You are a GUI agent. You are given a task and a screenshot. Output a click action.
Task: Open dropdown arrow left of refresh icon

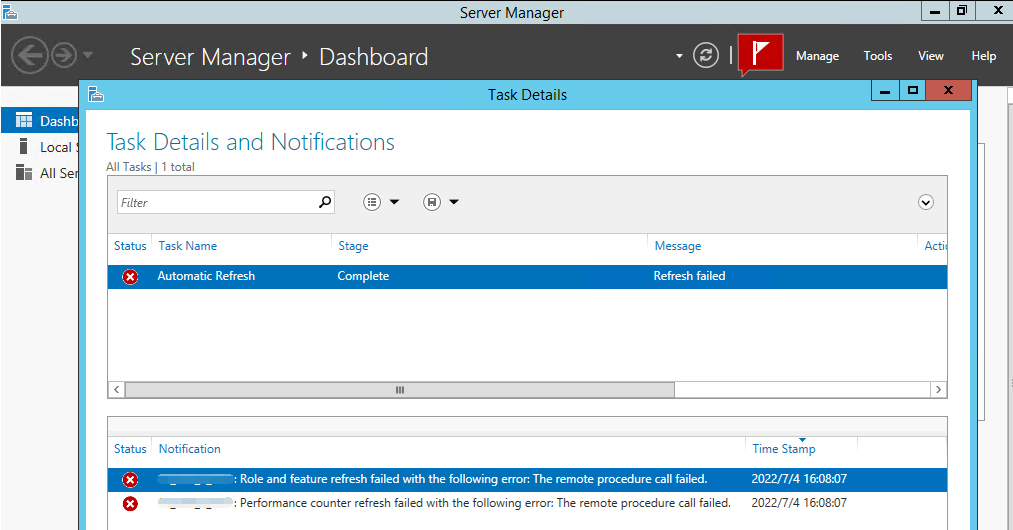click(x=679, y=56)
